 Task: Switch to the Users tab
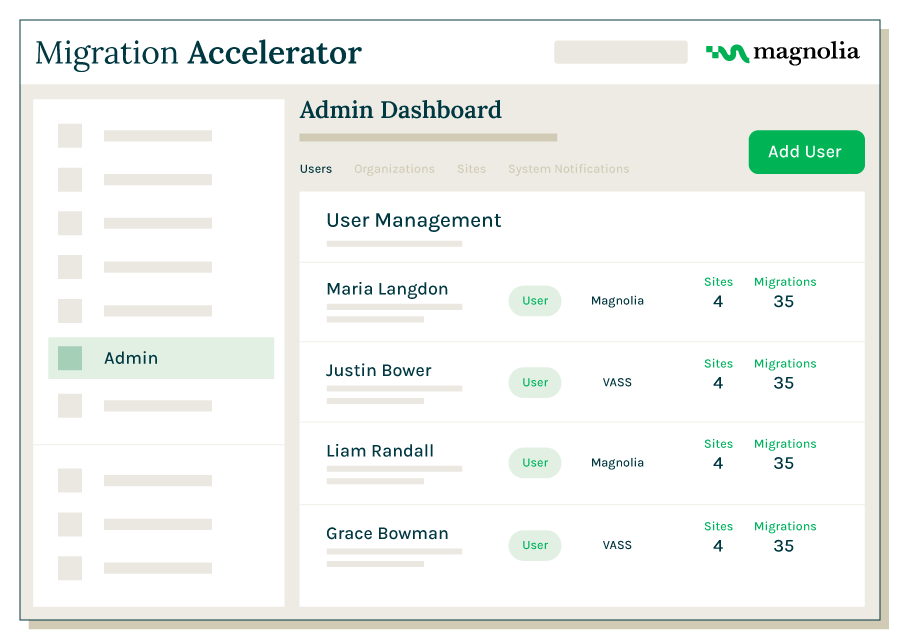tap(316, 169)
